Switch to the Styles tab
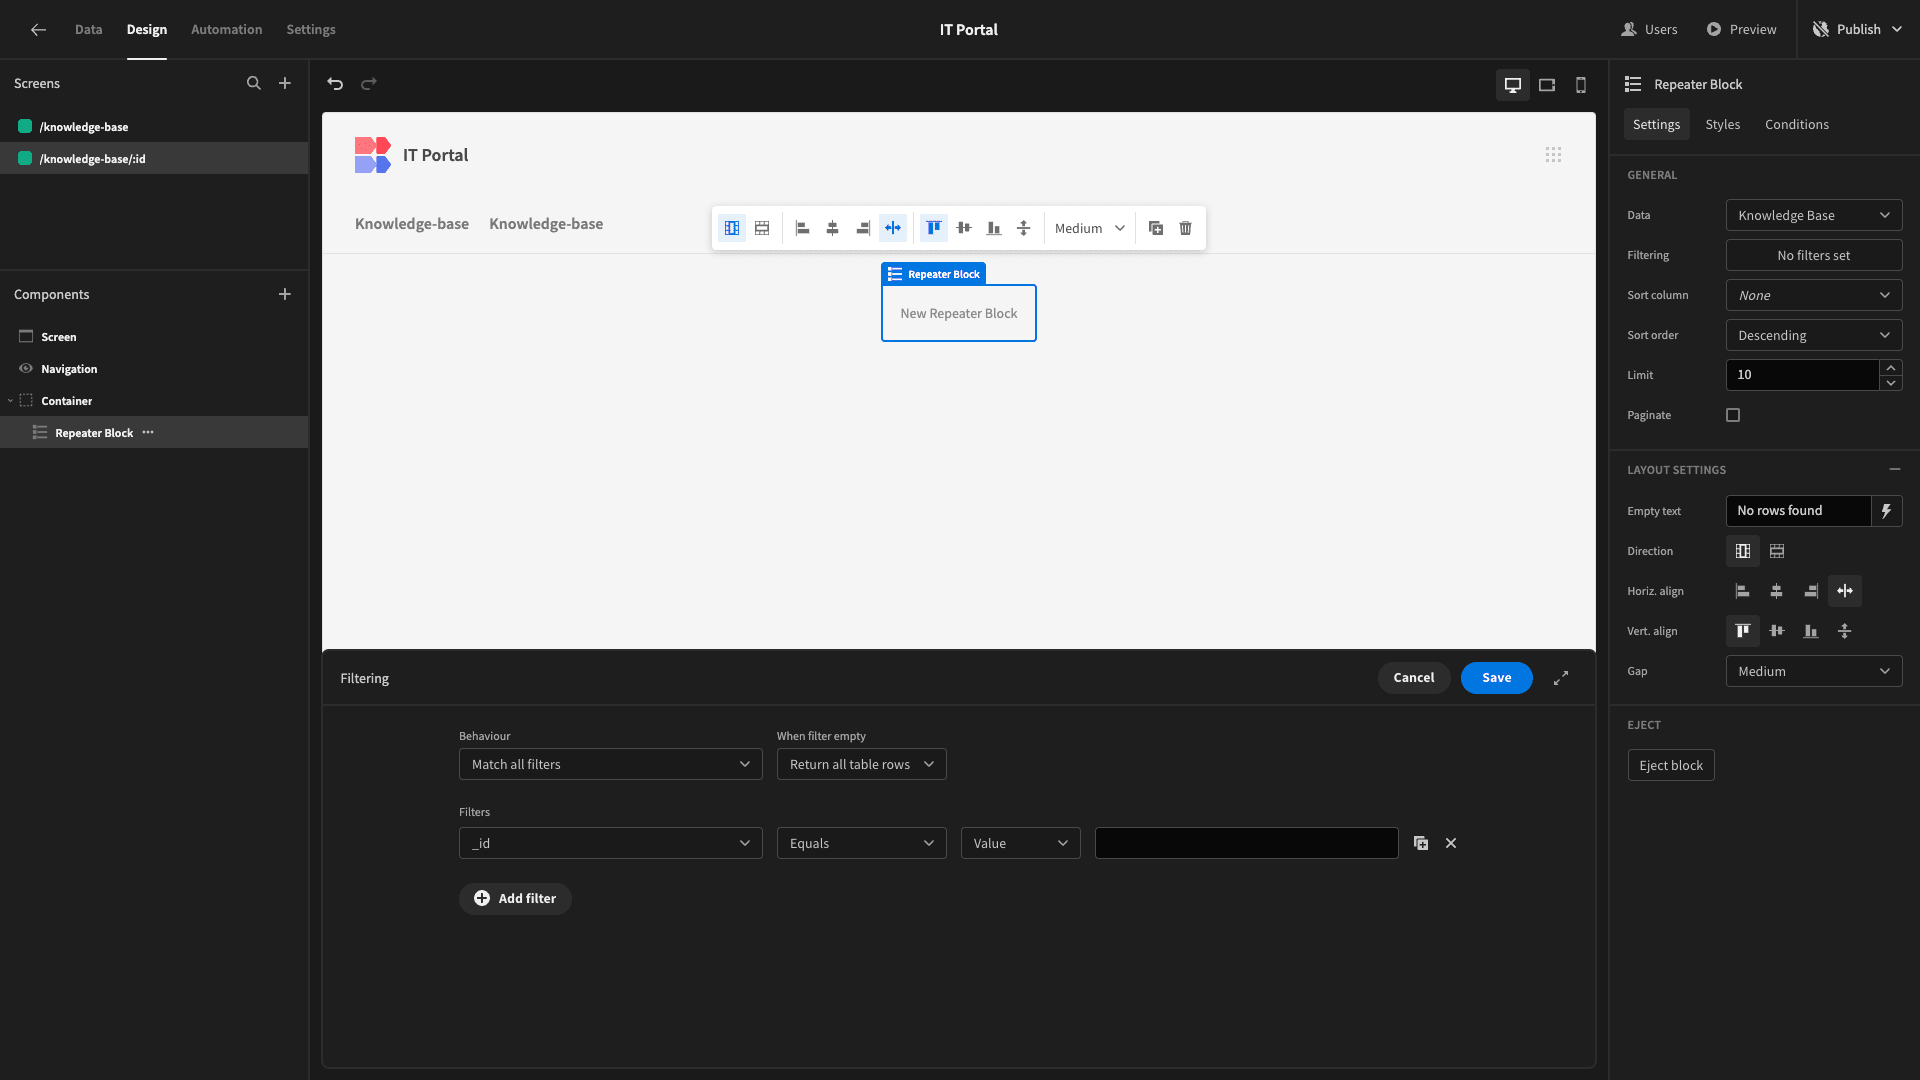 pos(1723,125)
